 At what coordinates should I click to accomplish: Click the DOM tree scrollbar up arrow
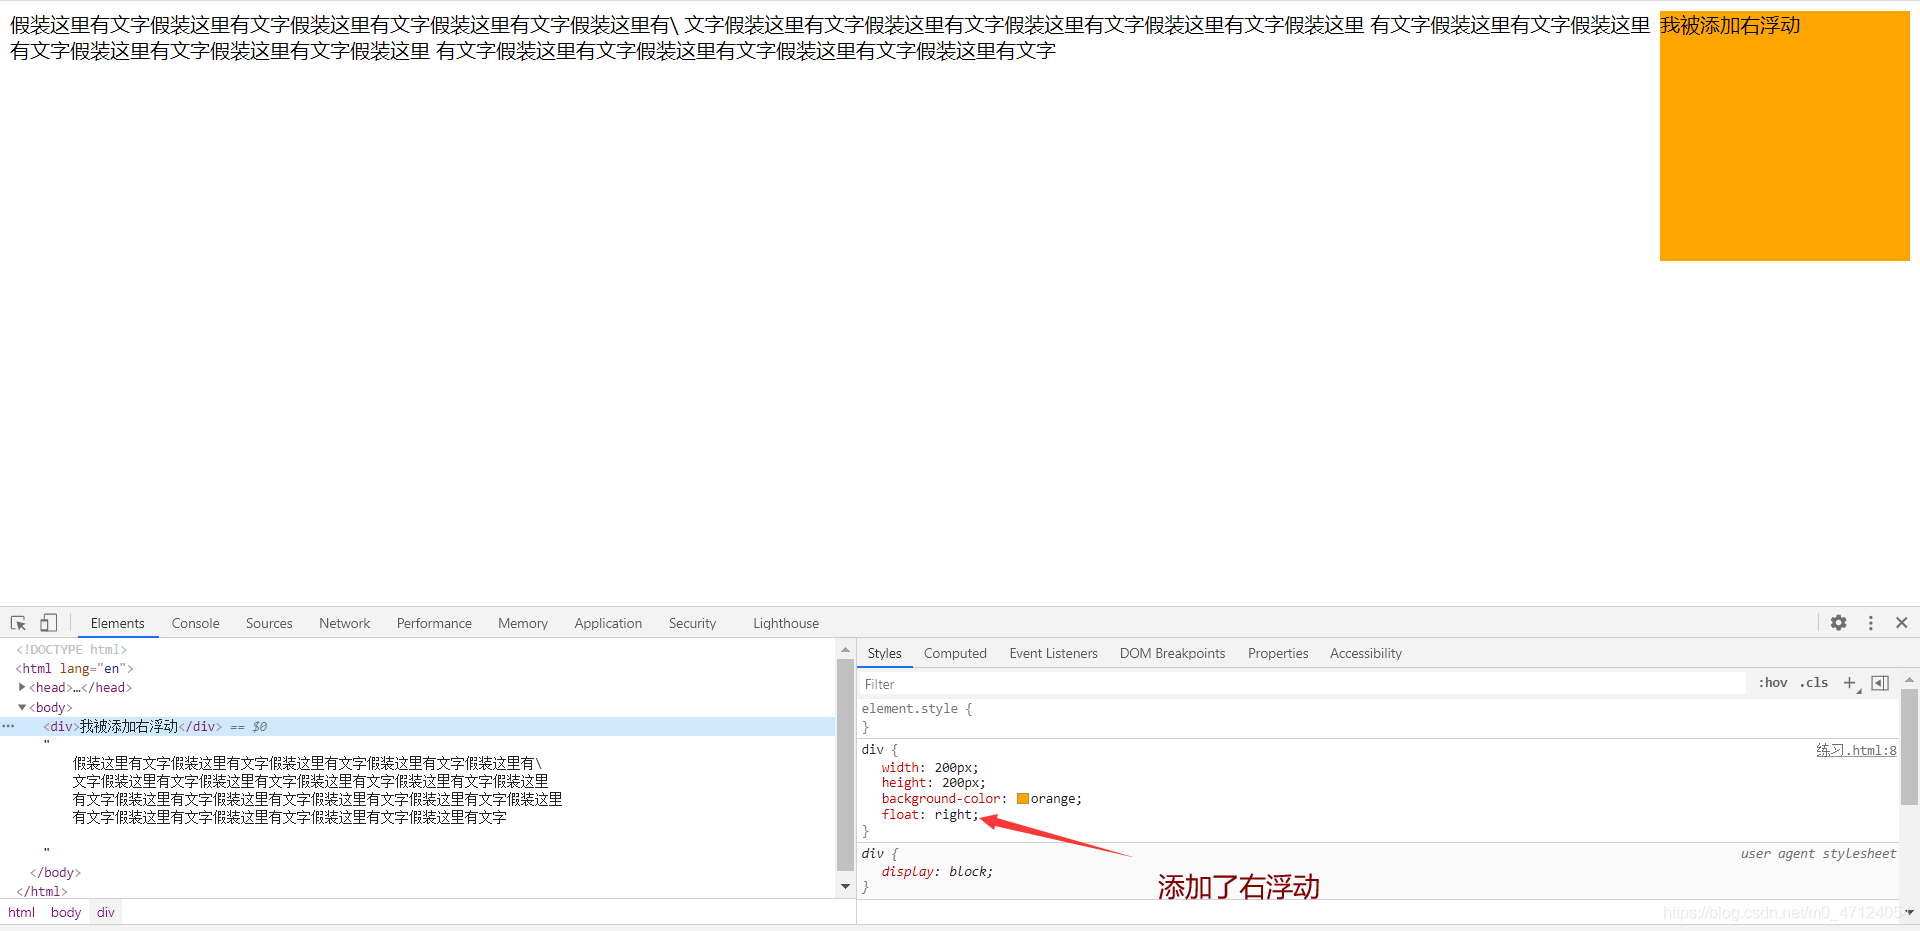point(845,649)
